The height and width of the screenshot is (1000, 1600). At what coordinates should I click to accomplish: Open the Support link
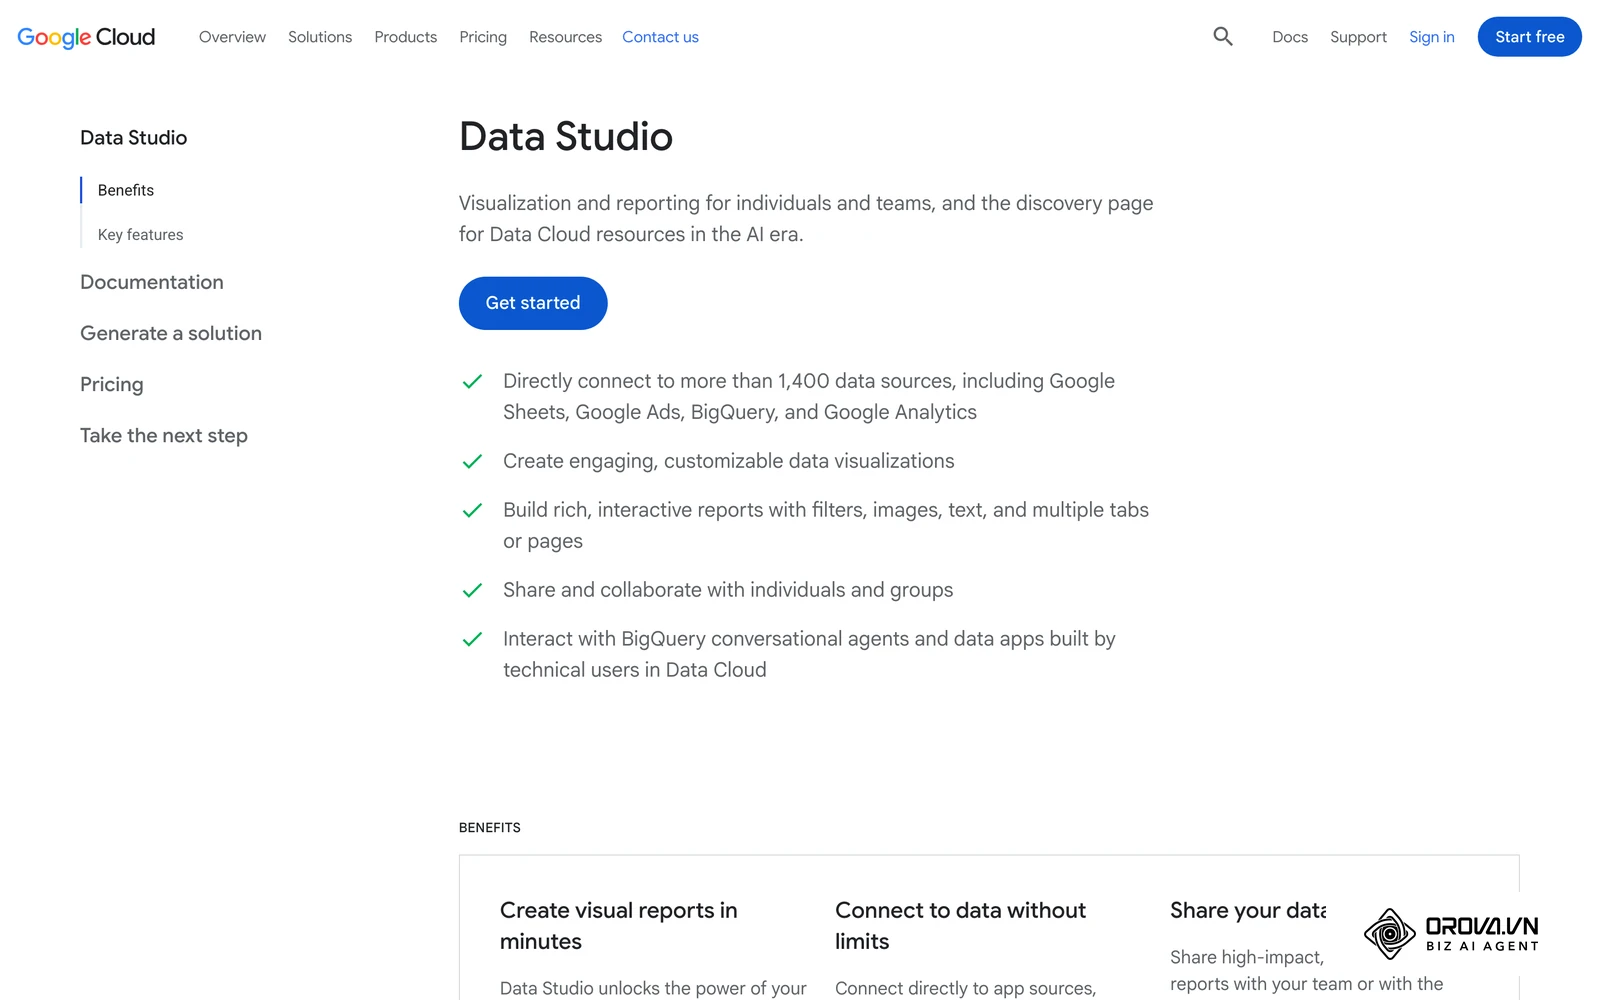[1358, 37]
